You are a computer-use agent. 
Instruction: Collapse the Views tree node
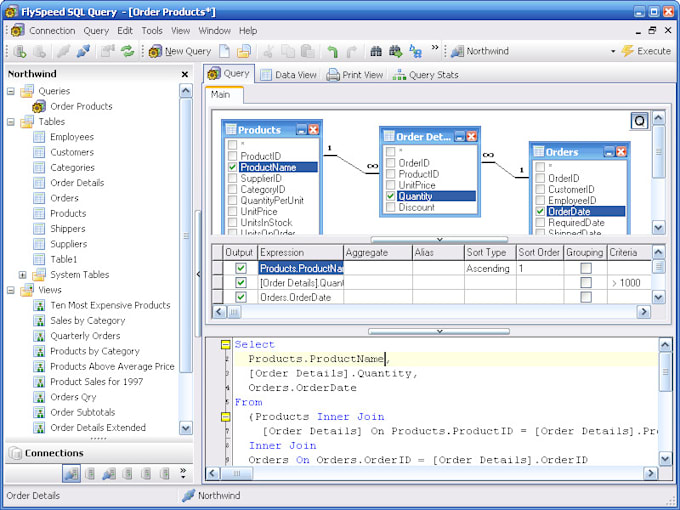(x=11, y=290)
